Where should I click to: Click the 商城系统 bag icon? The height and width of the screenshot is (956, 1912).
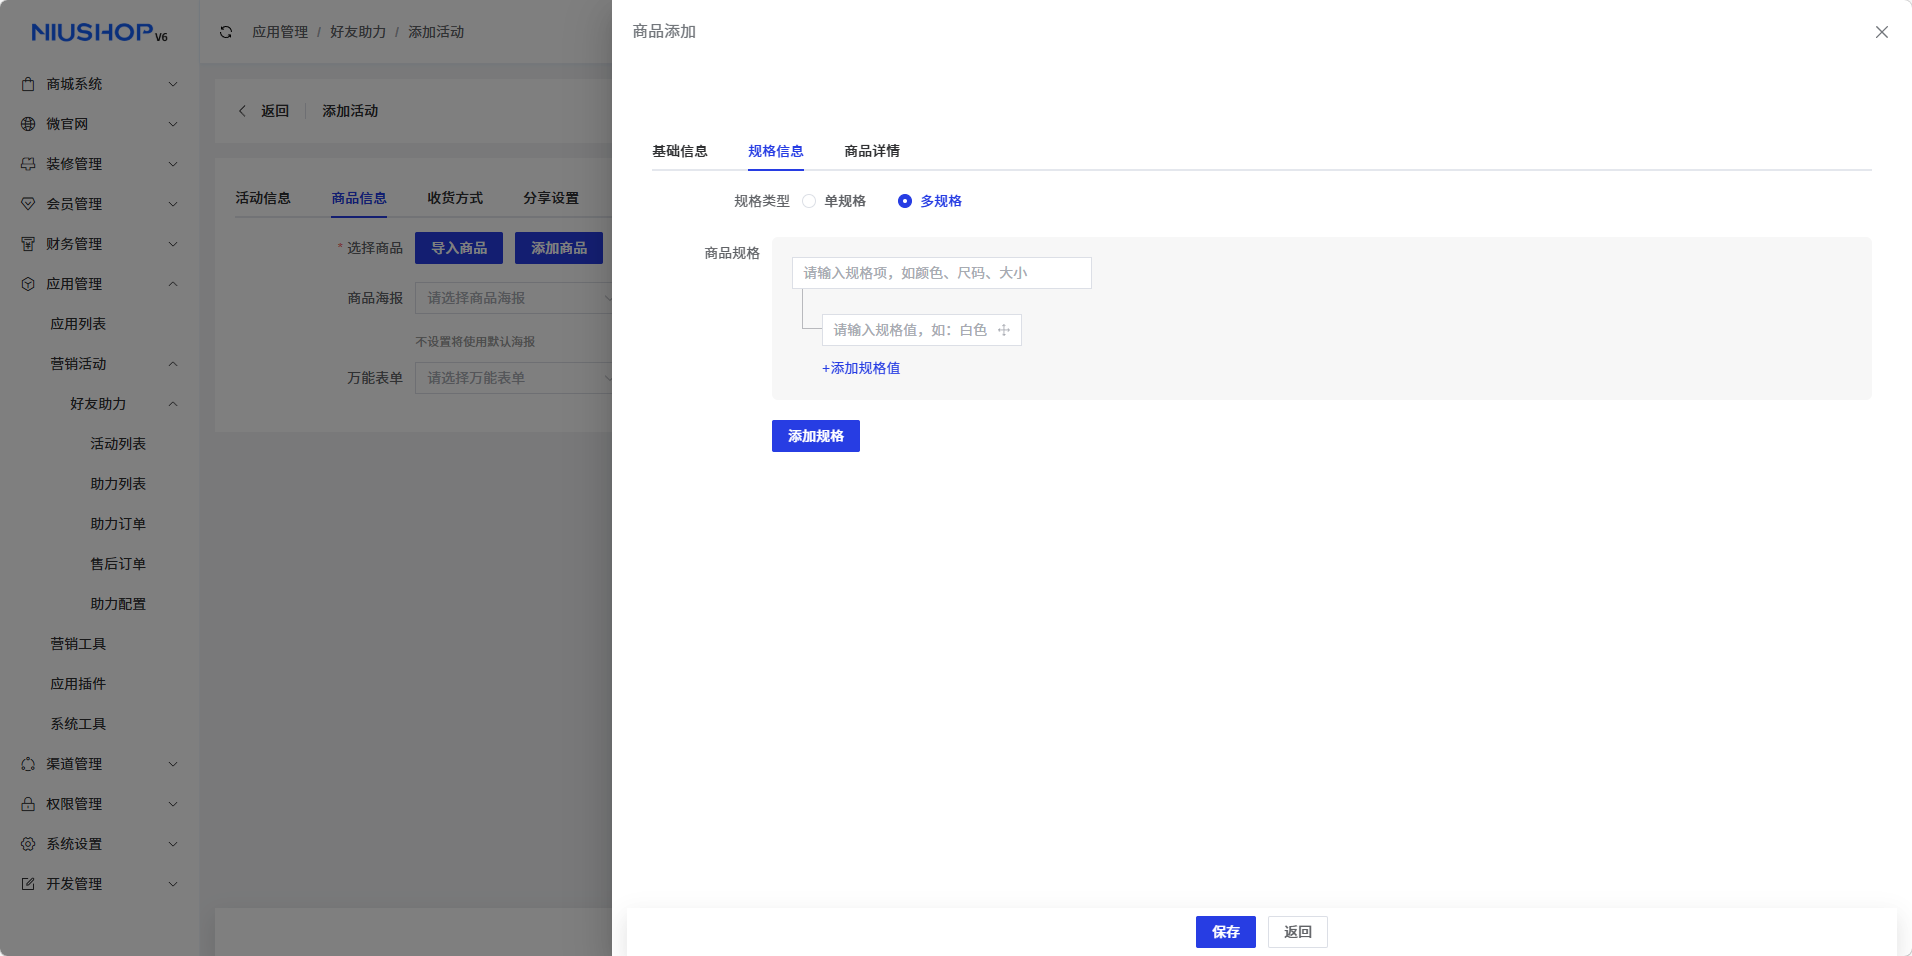[x=28, y=84]
